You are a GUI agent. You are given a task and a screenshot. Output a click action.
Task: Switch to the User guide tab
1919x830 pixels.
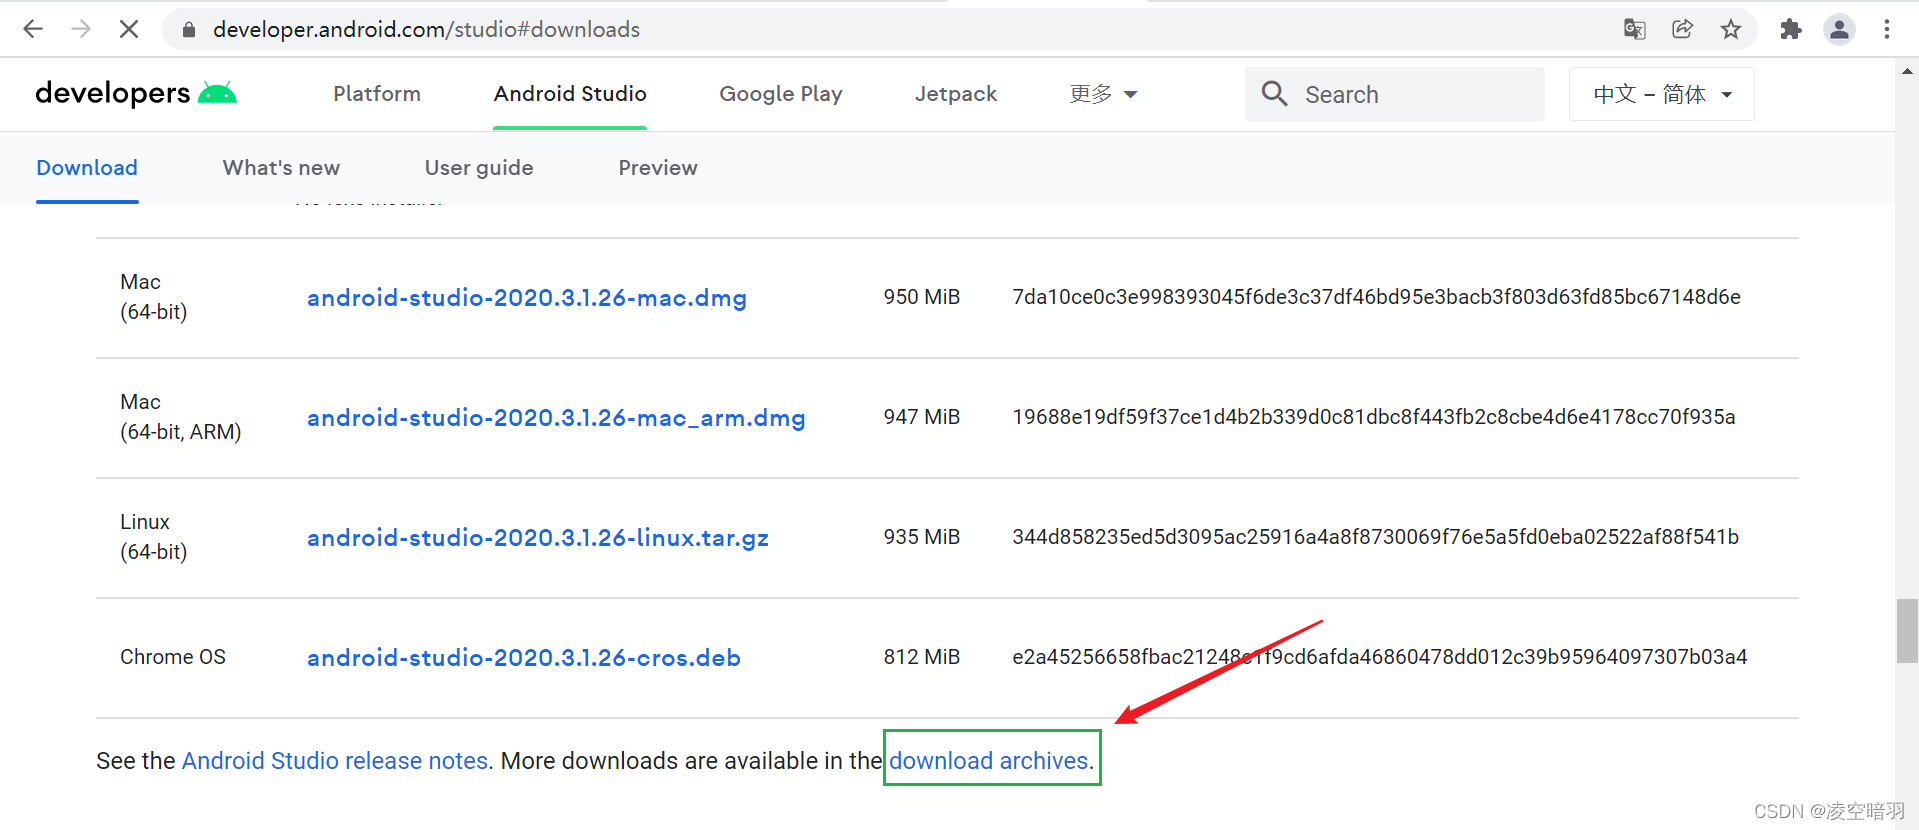coord(479,168)
